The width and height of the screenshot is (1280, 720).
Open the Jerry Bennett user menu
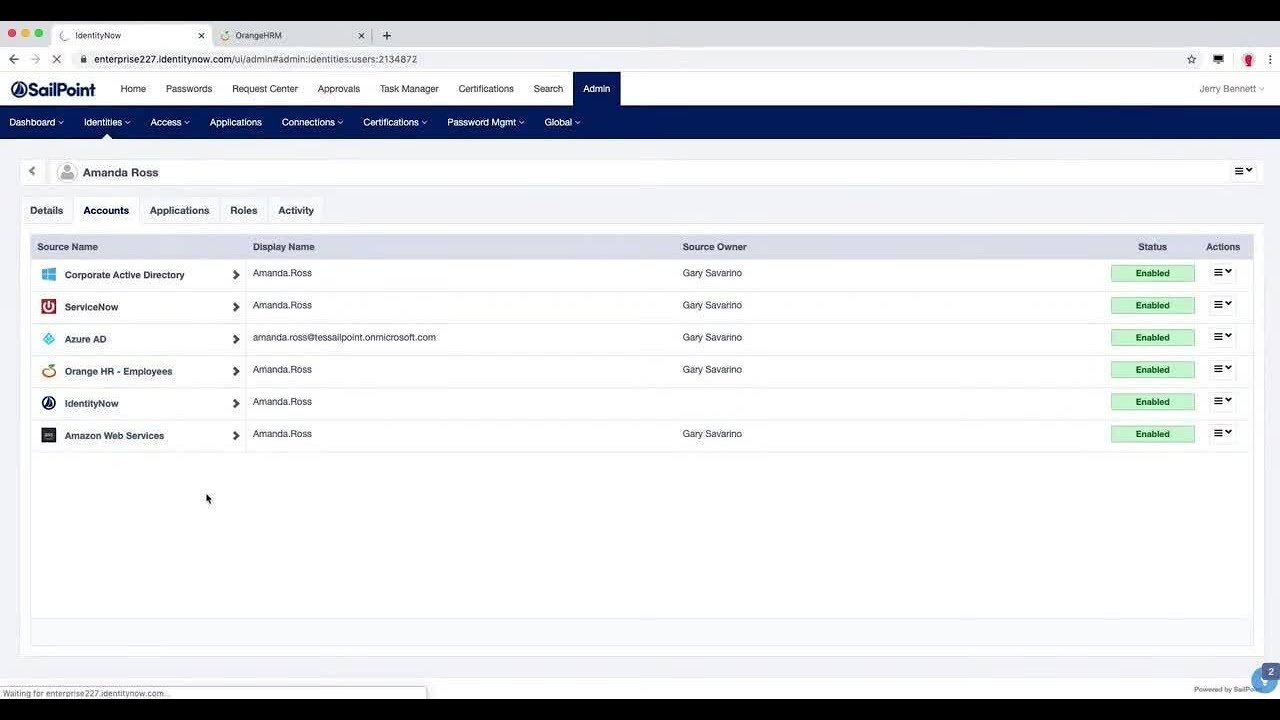point(1231,89)
